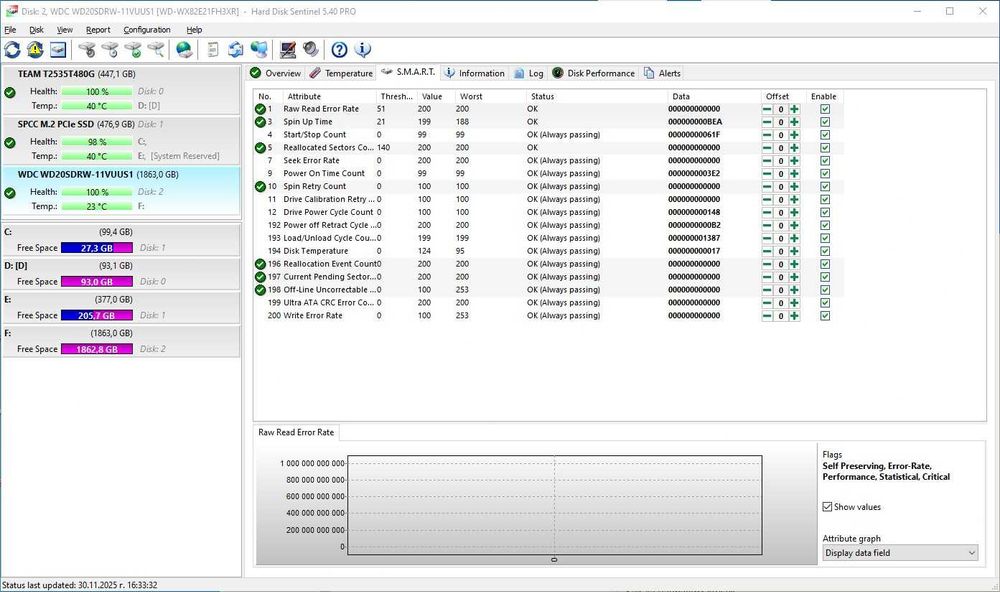Image resolution: width=1000 pixels, height=592 pixels.
Task: Click the refresh icon with yellow warning sign
Action: click(x=35, y=49)
